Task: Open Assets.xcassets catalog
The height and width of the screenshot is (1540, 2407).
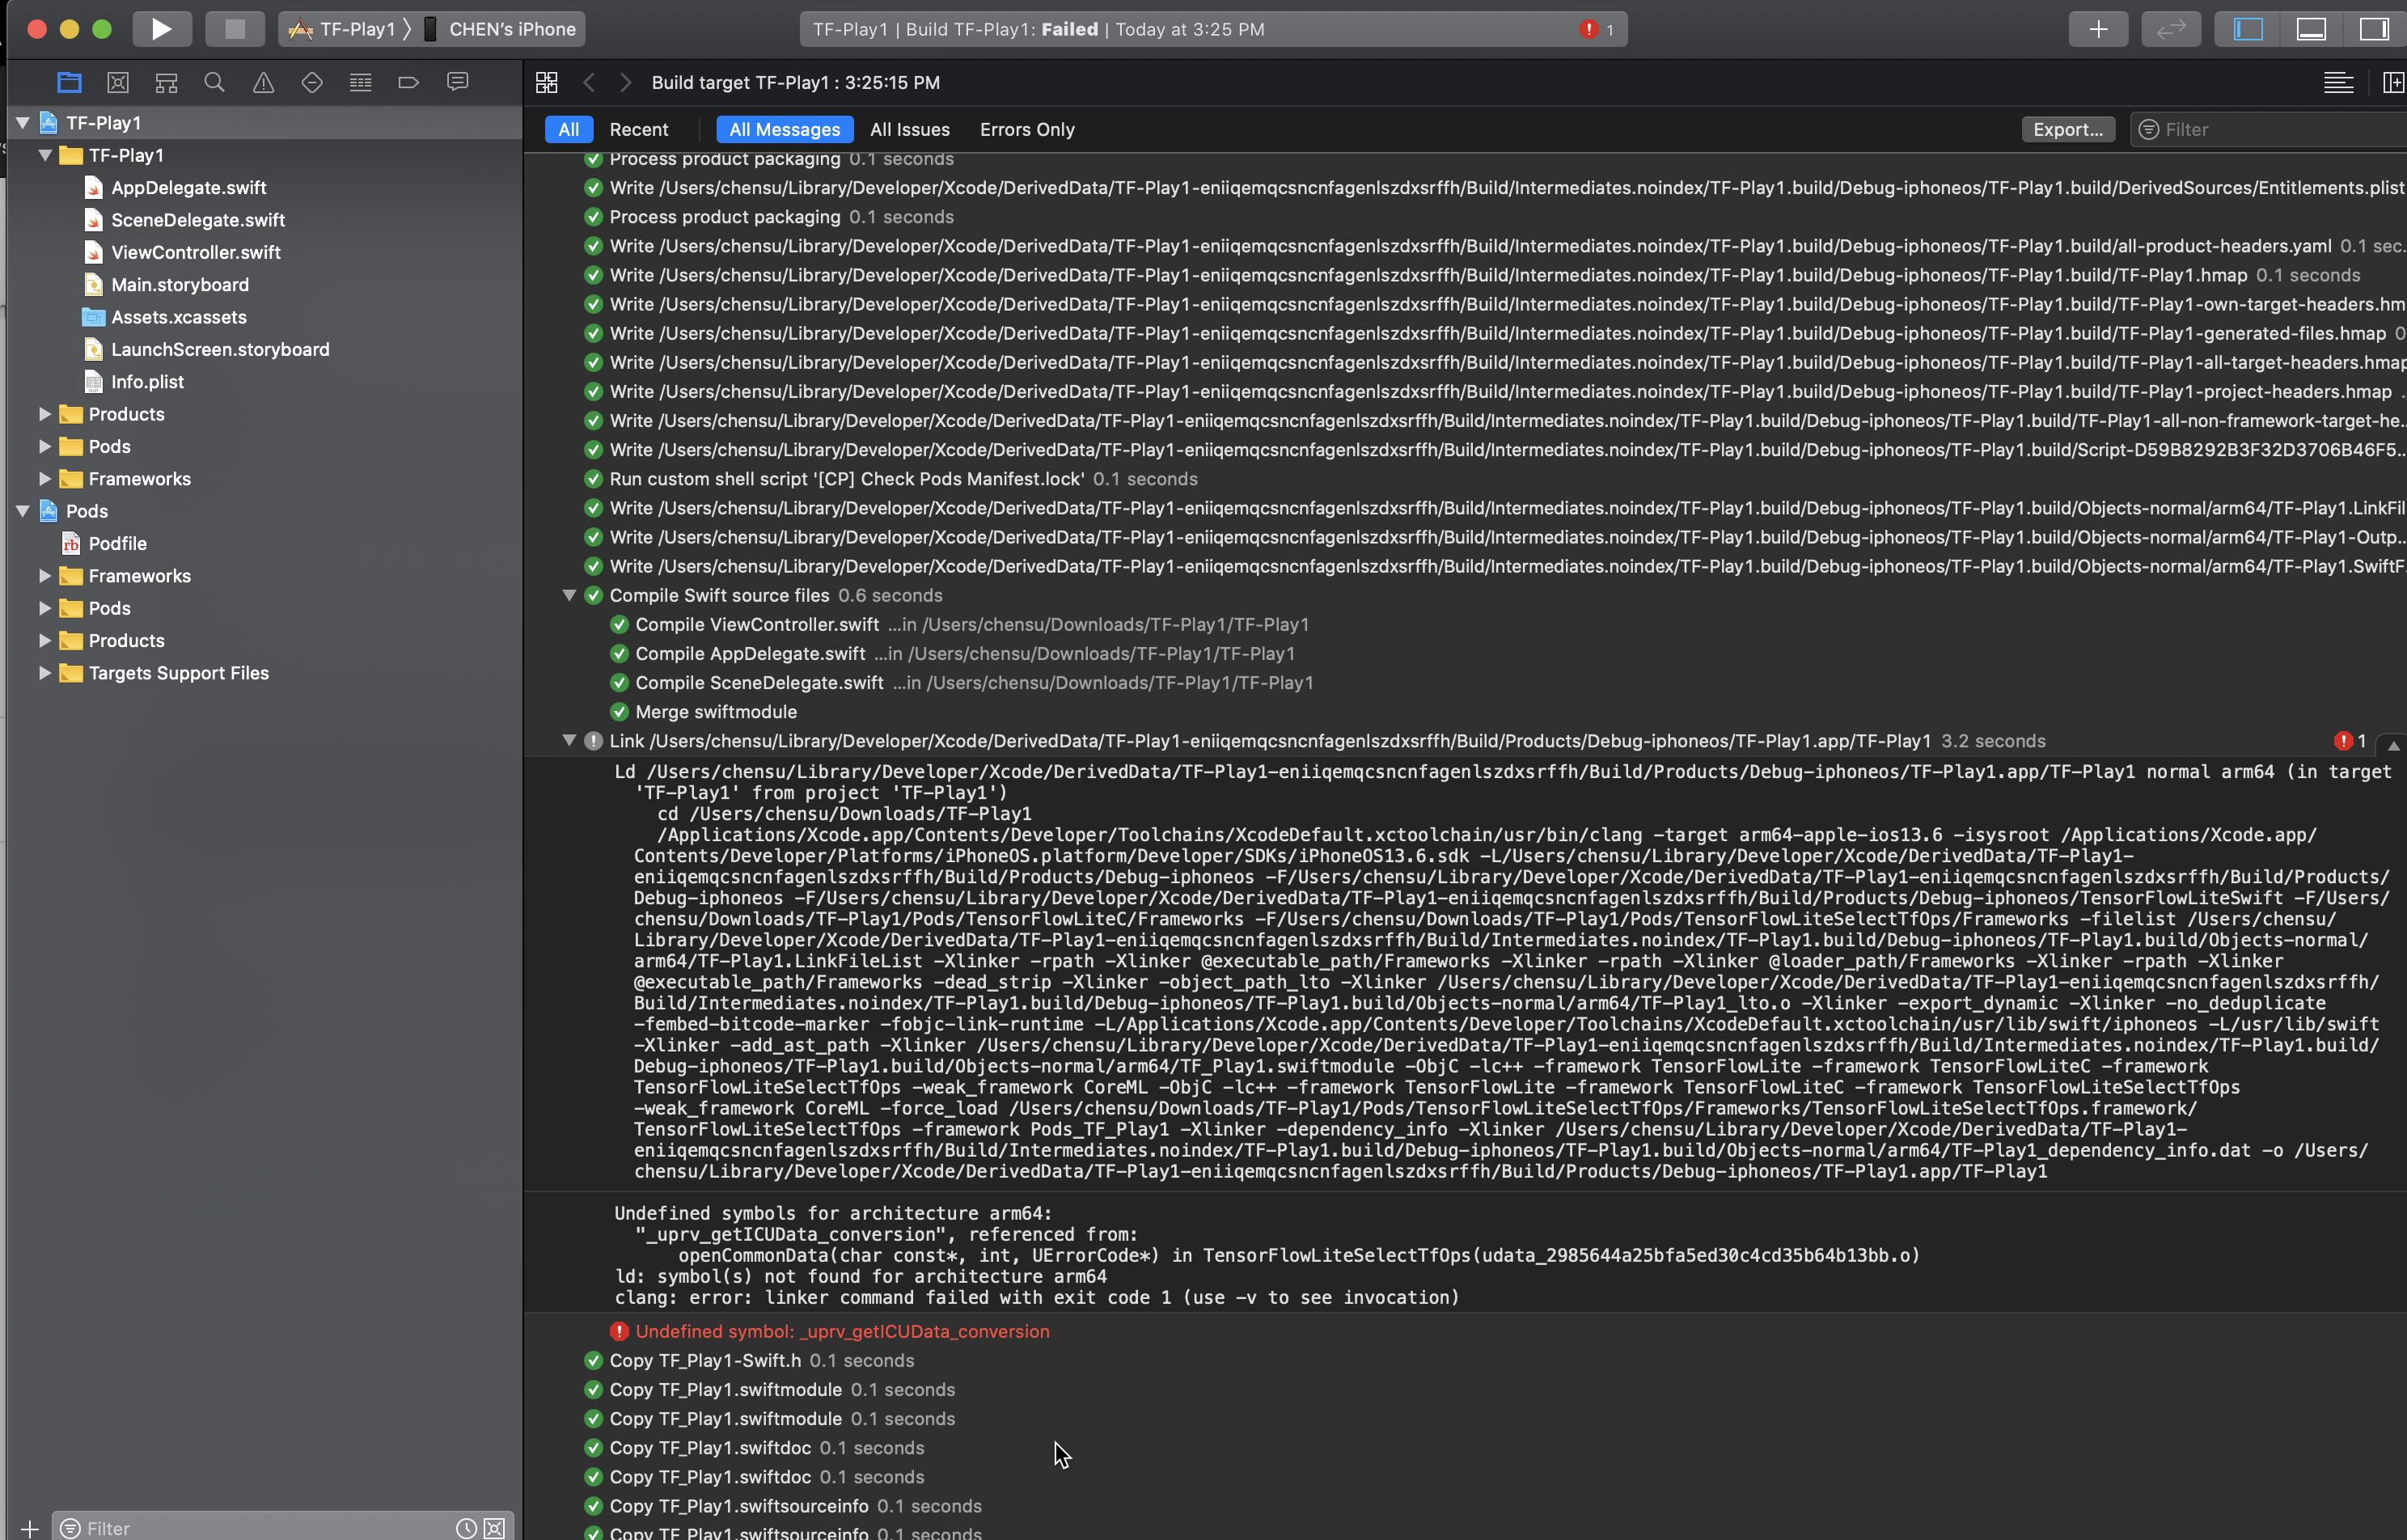Action: 179,317
